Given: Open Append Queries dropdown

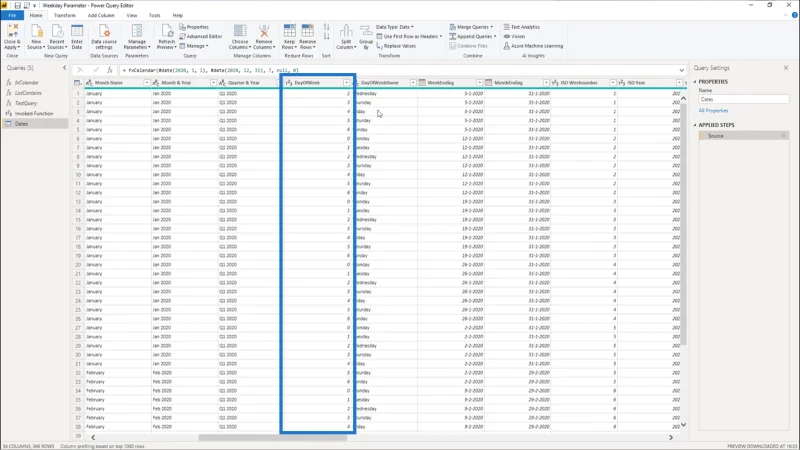Looking at the screenshot, I should 472,36.
